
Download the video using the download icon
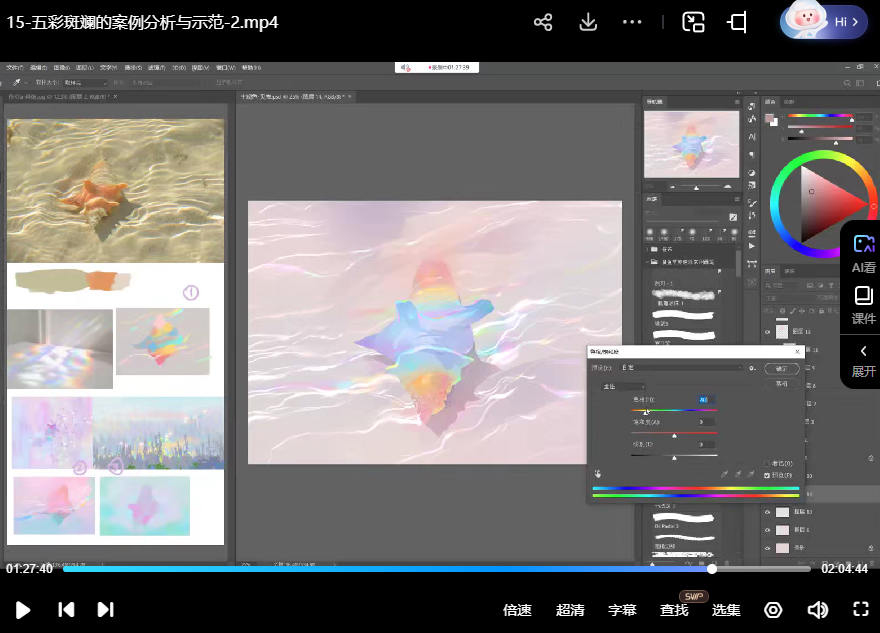coord(588,22)
